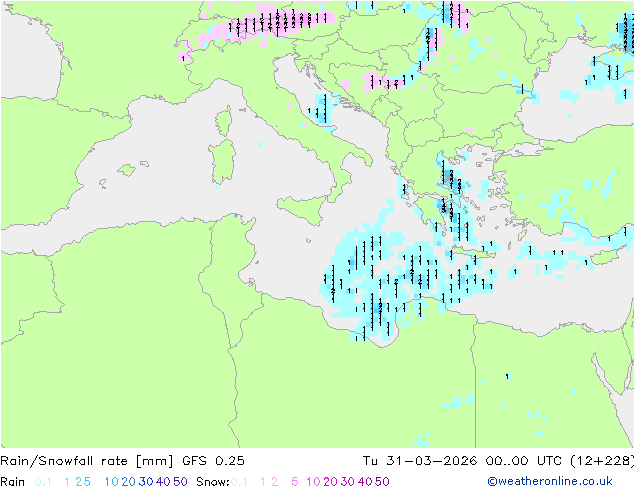Click the "Rain" legend label
This screenshot has width=634, height=490.
(13, 482)
